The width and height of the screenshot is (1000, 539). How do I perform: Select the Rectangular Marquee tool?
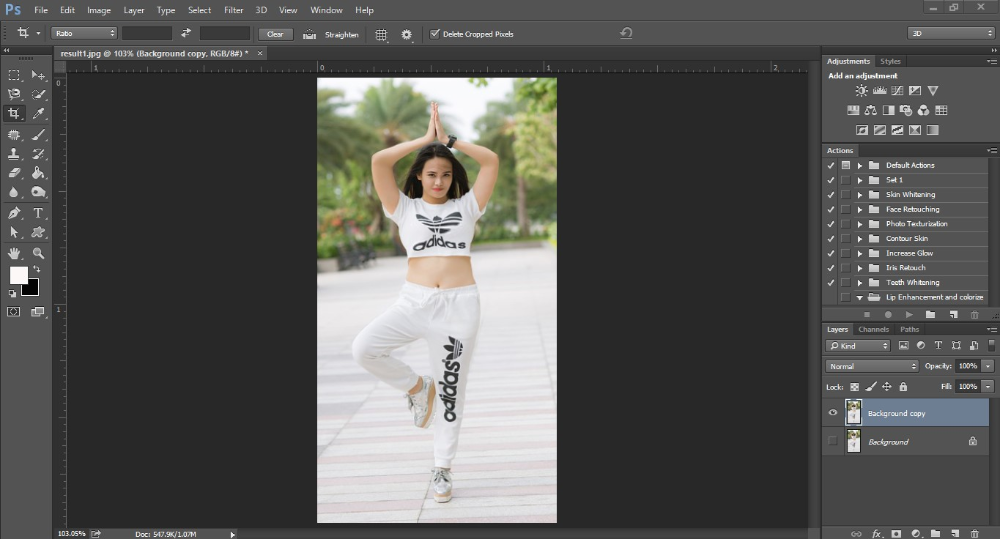pyautogui.click(x=13, y=75)
